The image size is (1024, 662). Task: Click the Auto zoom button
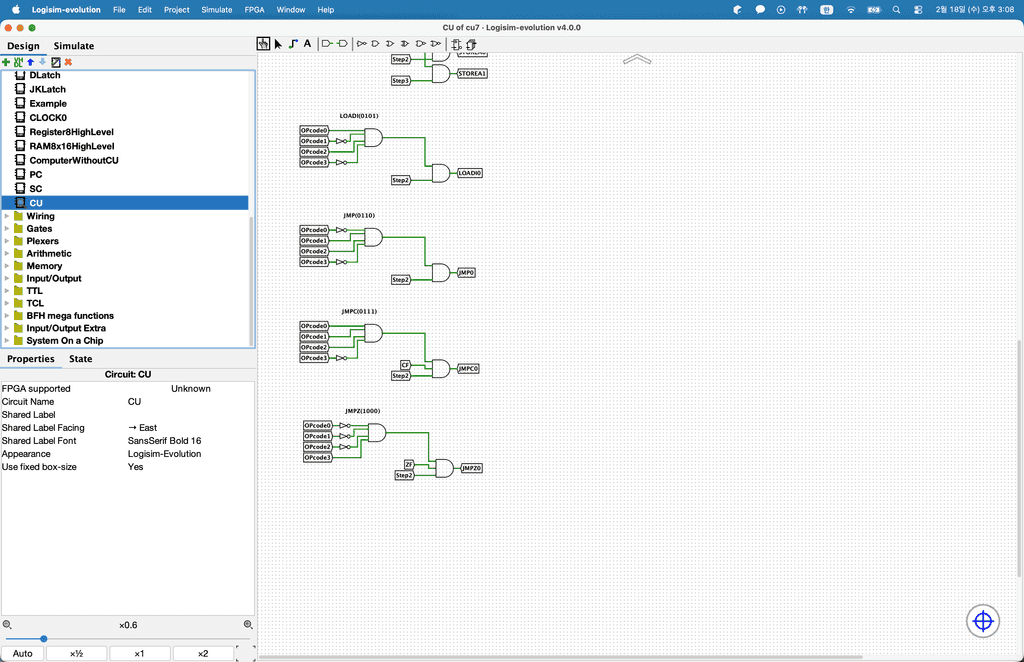coord(22,653)
